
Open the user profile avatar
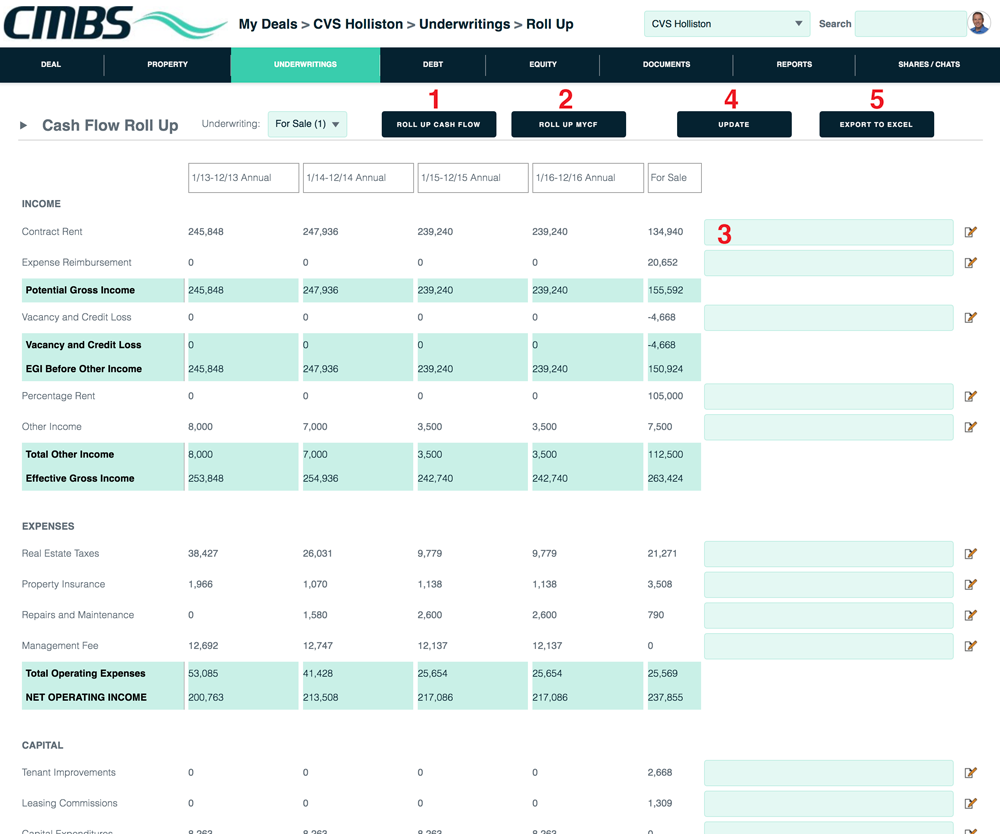coord(979,23)
